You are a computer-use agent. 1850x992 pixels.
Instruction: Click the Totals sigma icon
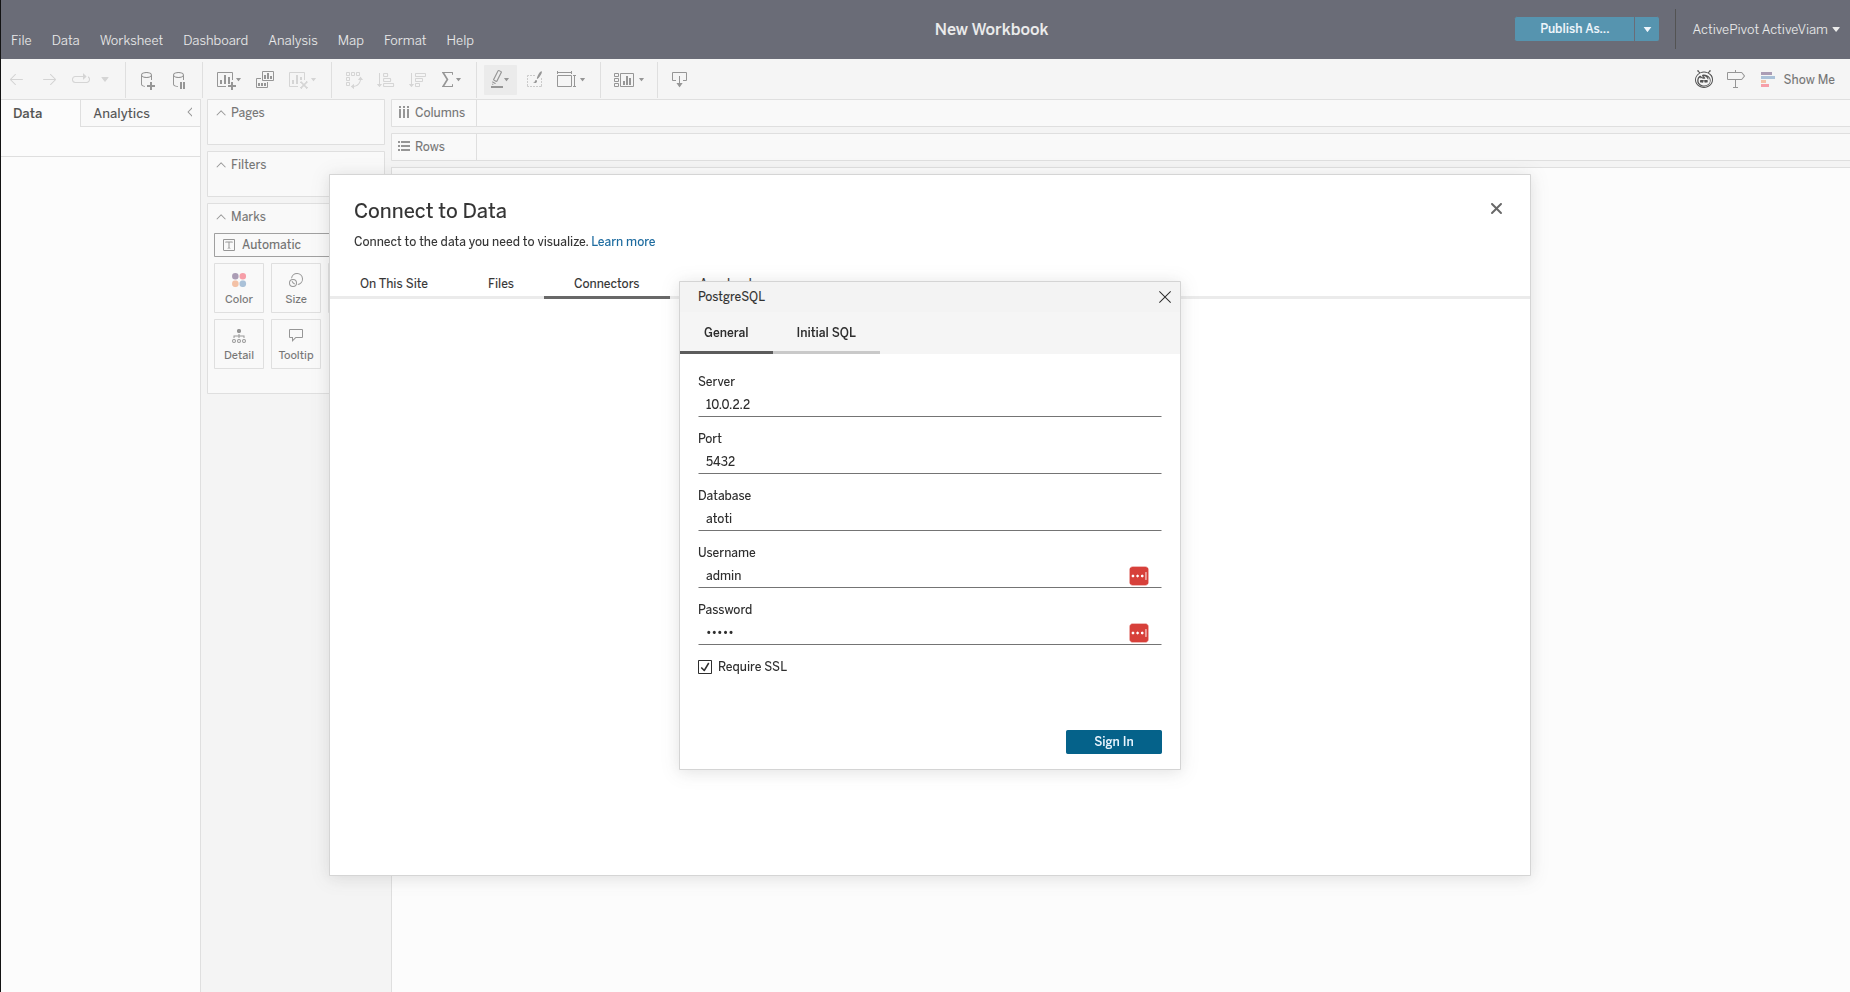pos(451,80)
